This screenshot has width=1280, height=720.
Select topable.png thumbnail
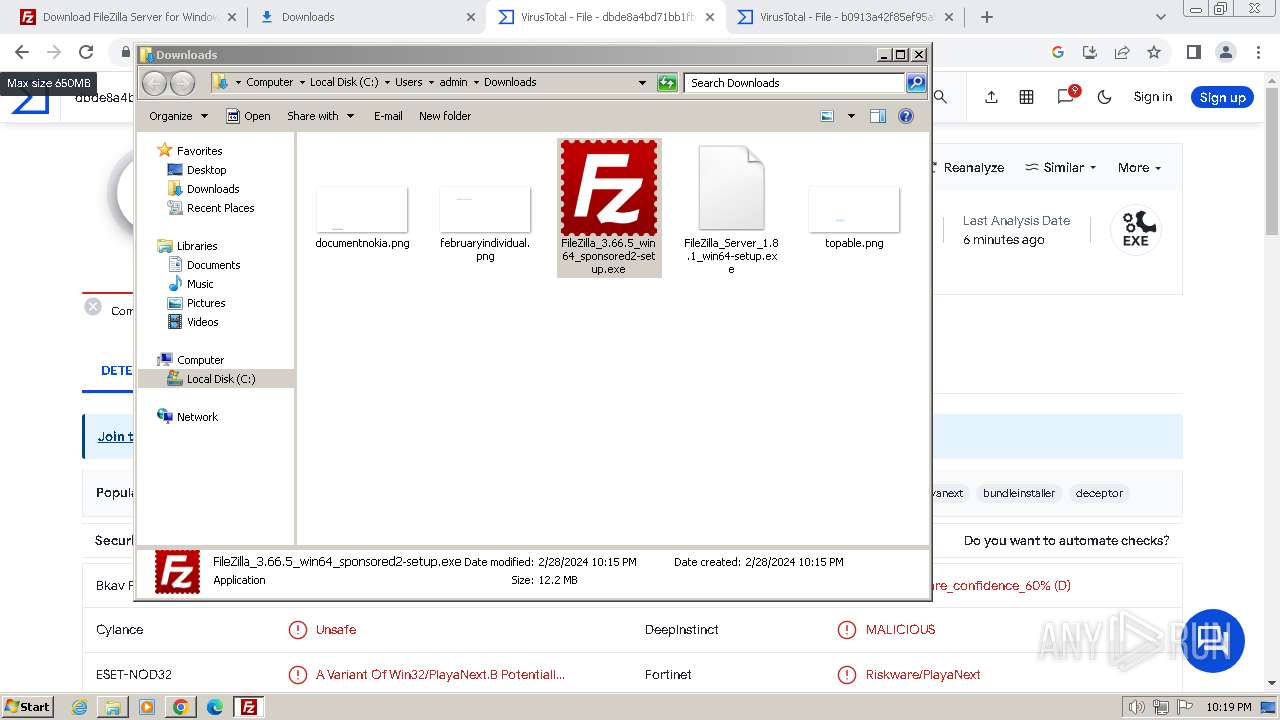854,209
